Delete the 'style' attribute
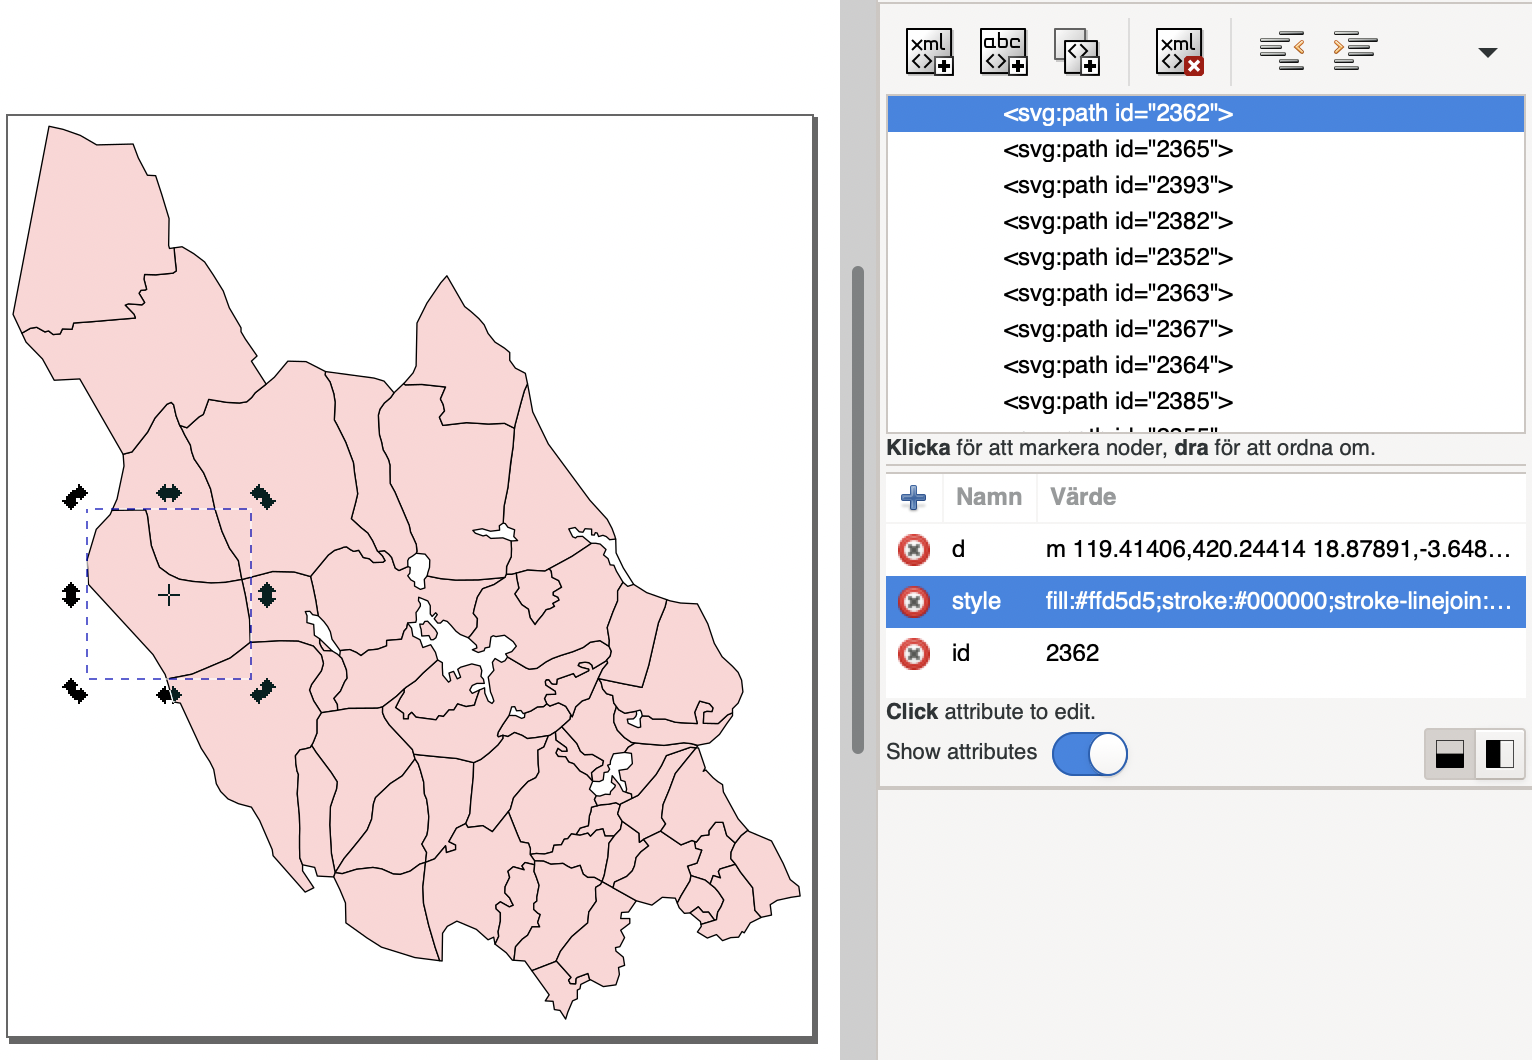This screenshot has width=1532, height=1060. [x=913, y=601]
